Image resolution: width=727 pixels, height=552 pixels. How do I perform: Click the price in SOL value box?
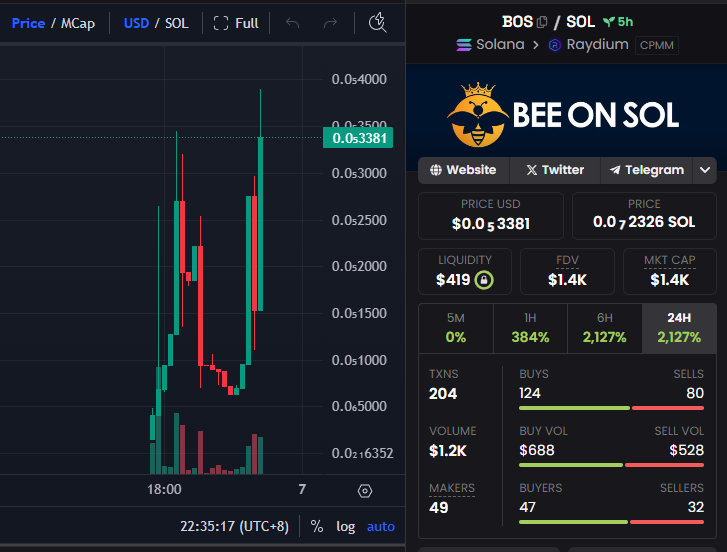pyautogui.click(x=644, y=216)
